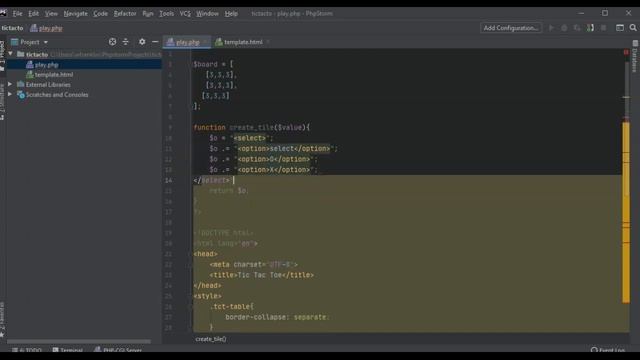
Task: Click line number 14 in the gutter
Action: pyautogui.click(x=169, y=180)
